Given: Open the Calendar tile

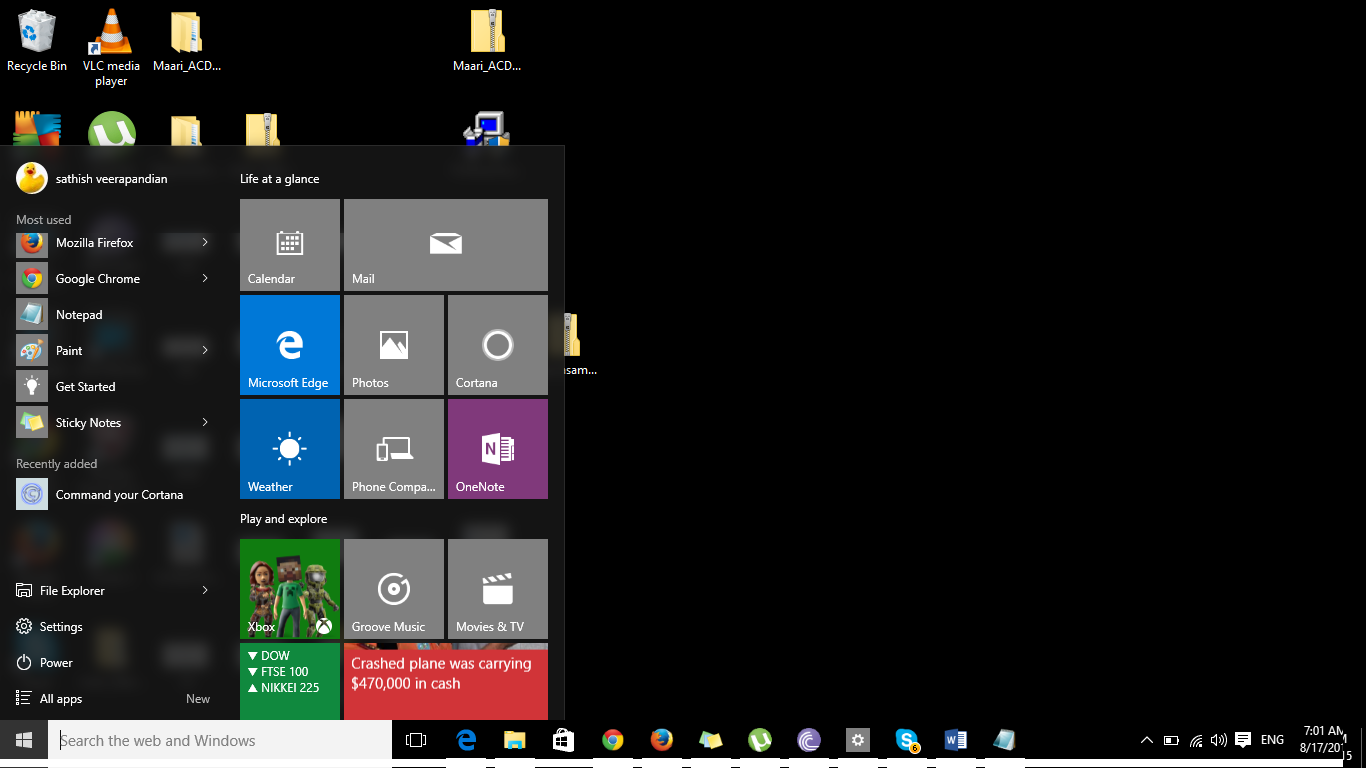Looking at the screenshot, I should pyautogui.click(x=289, y=245).
